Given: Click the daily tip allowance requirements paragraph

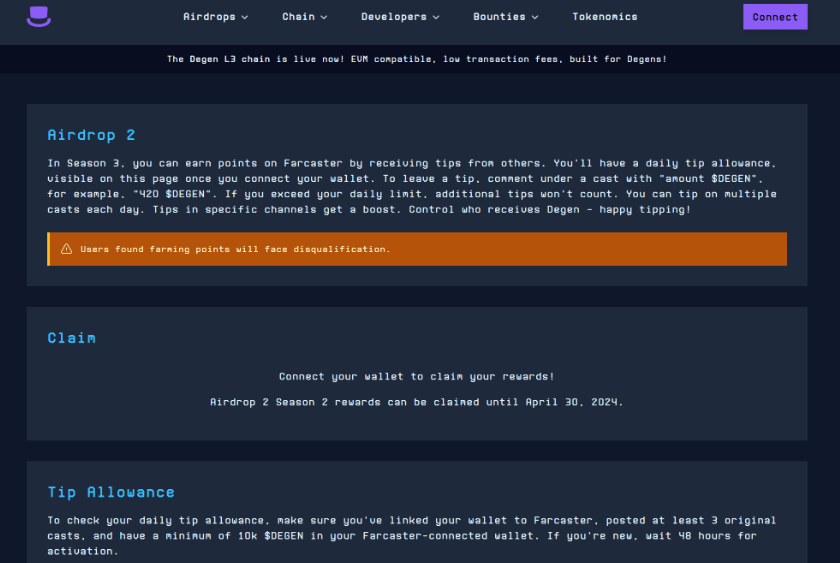Looking at the screenshot, I should [x=412, y=536].
